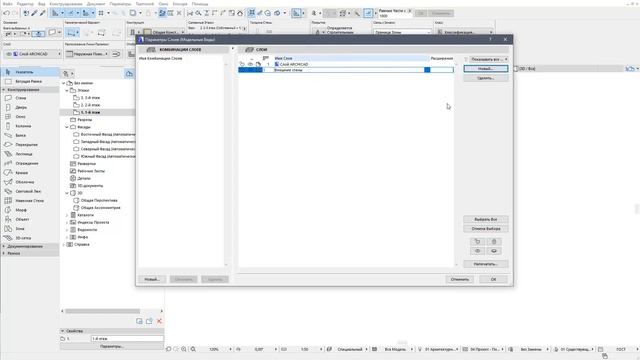Click the story name field in Свойства
640x360 pixels.
[x=127, y=339]
